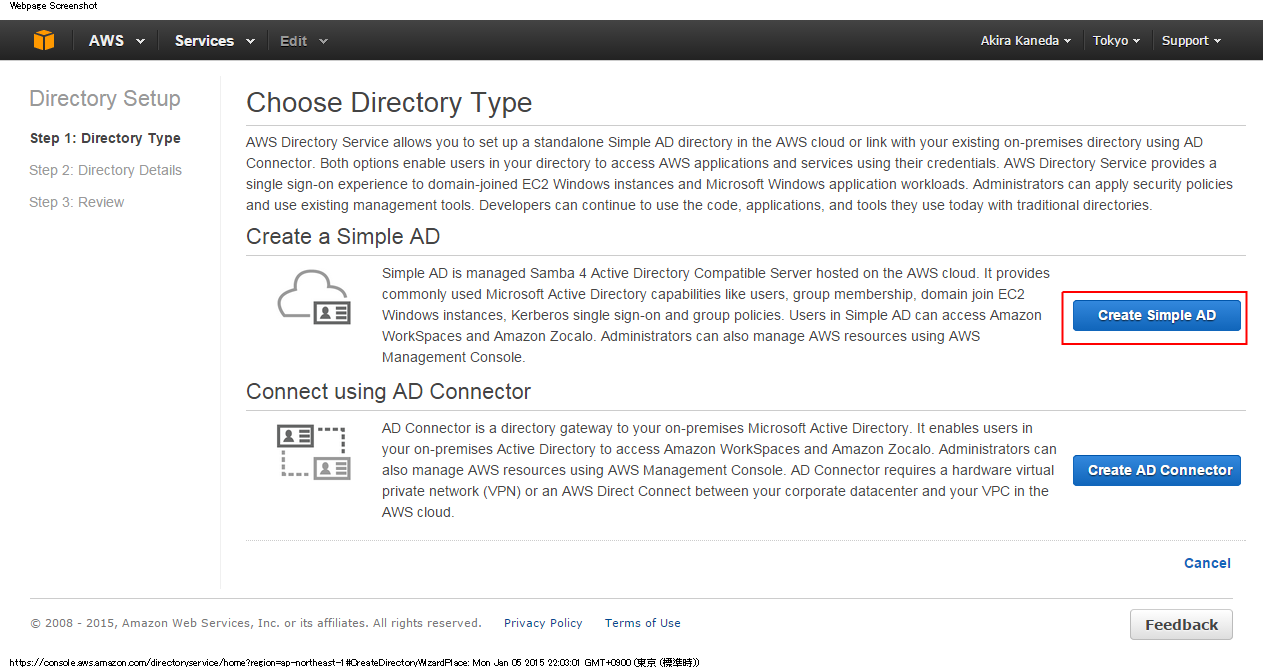Expand the Services menu
Viewport: 1263px width, 667px height.
(x=213, y=41)
